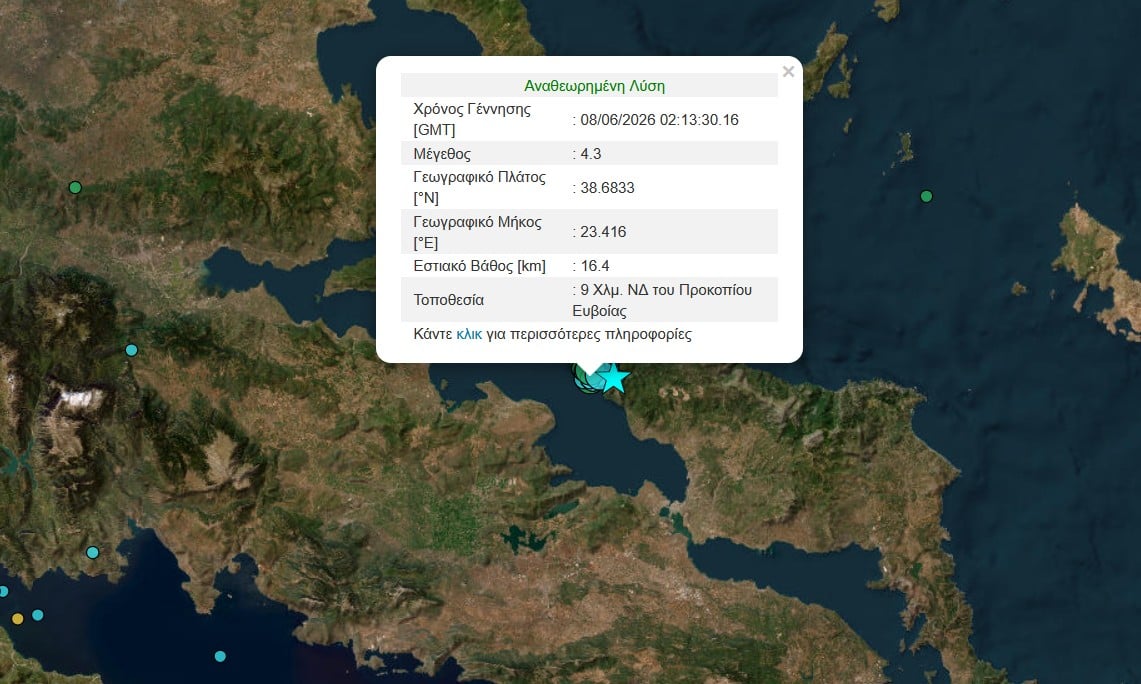Click the 'Γεωγραφικό Μήκος [°E]' label
This screenshot has height=684, width=1141.
(x=477, y=232)
